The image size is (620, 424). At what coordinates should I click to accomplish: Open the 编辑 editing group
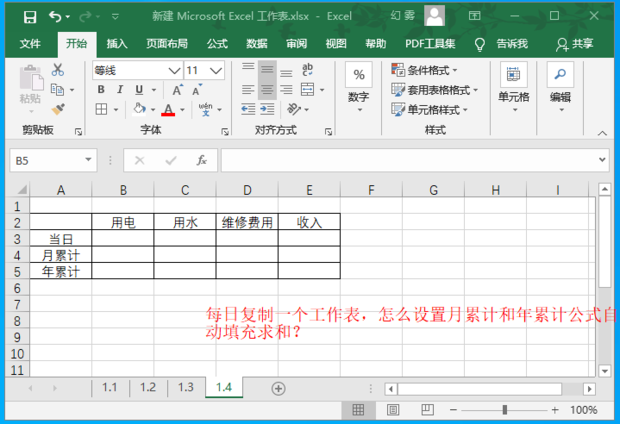[x=560, y=87]
